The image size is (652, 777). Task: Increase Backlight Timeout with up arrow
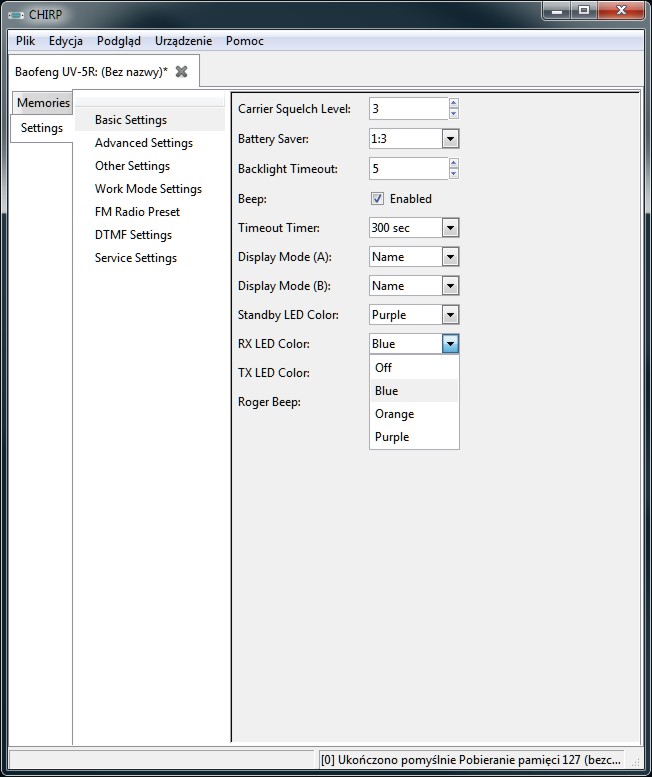[453, 163]
